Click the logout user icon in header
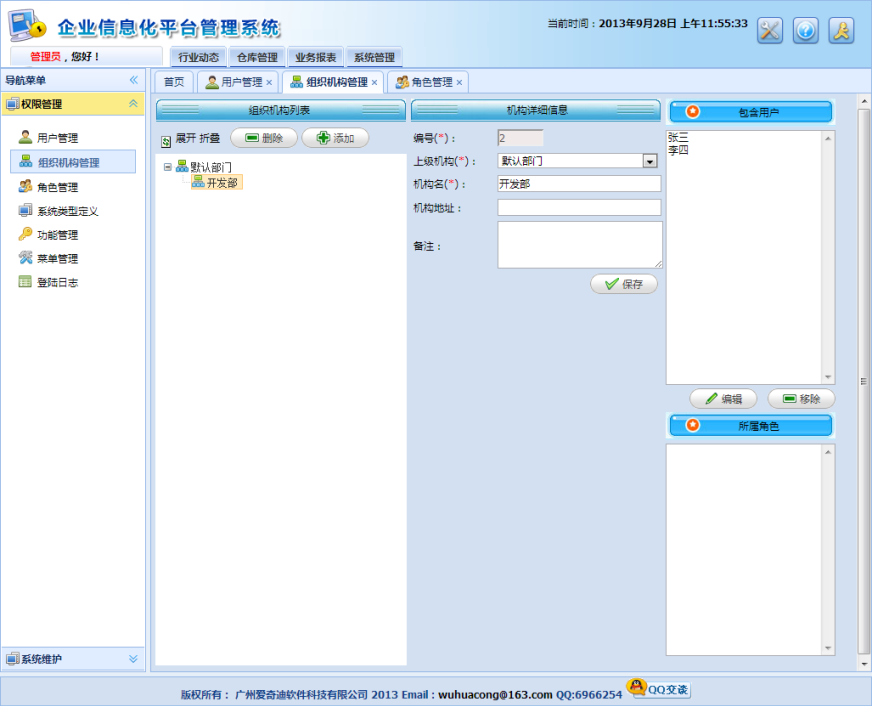Viewport: 872px width, 706px height. 841,30
